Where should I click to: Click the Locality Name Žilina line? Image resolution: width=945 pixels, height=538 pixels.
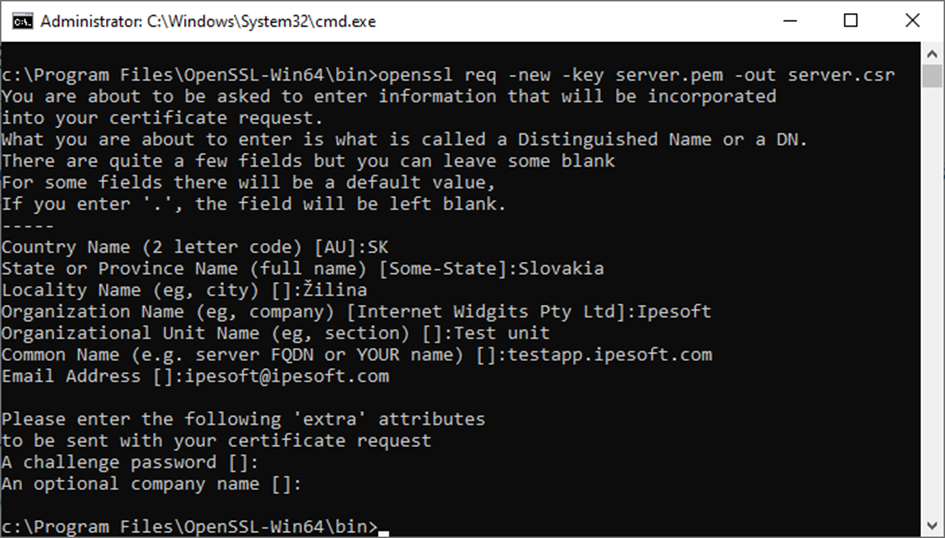click(184, 290)
